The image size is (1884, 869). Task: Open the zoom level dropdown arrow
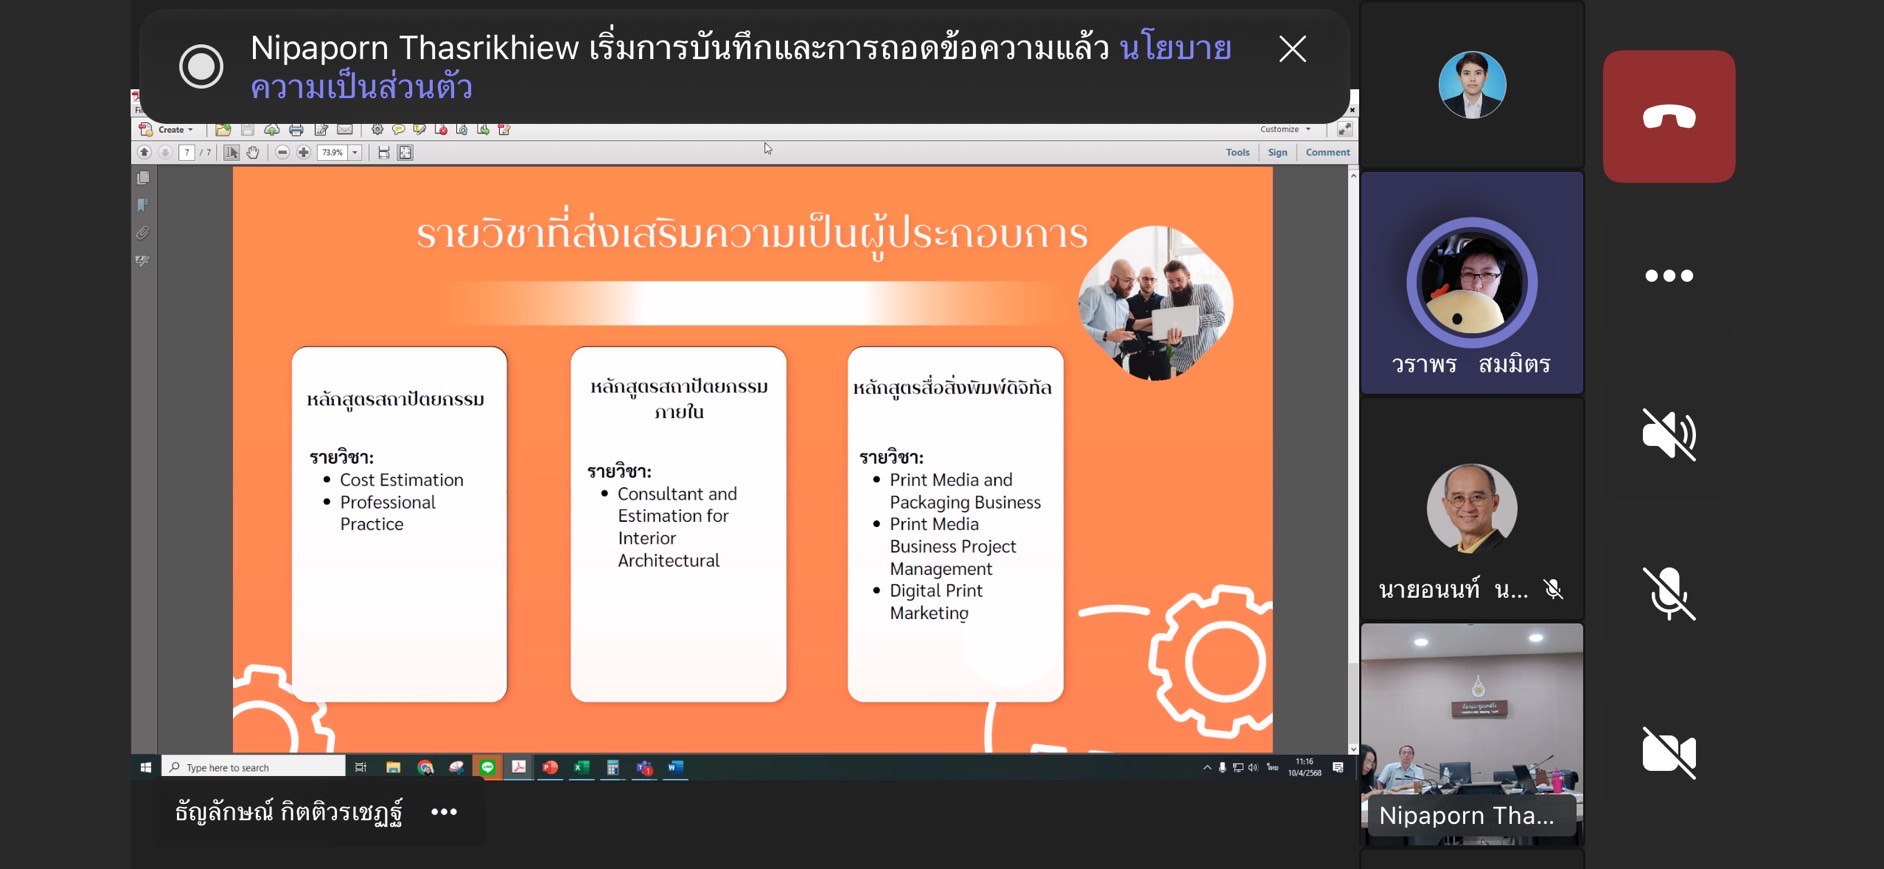[x=355, y=153]
